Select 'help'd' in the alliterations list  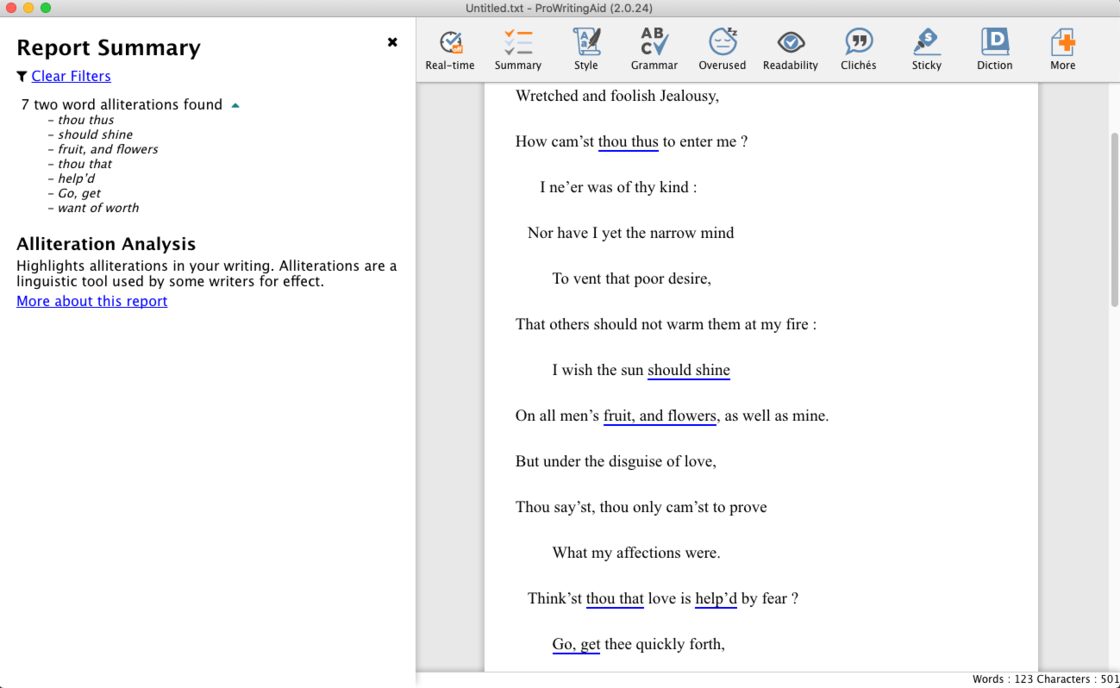[x=76, y=179]
